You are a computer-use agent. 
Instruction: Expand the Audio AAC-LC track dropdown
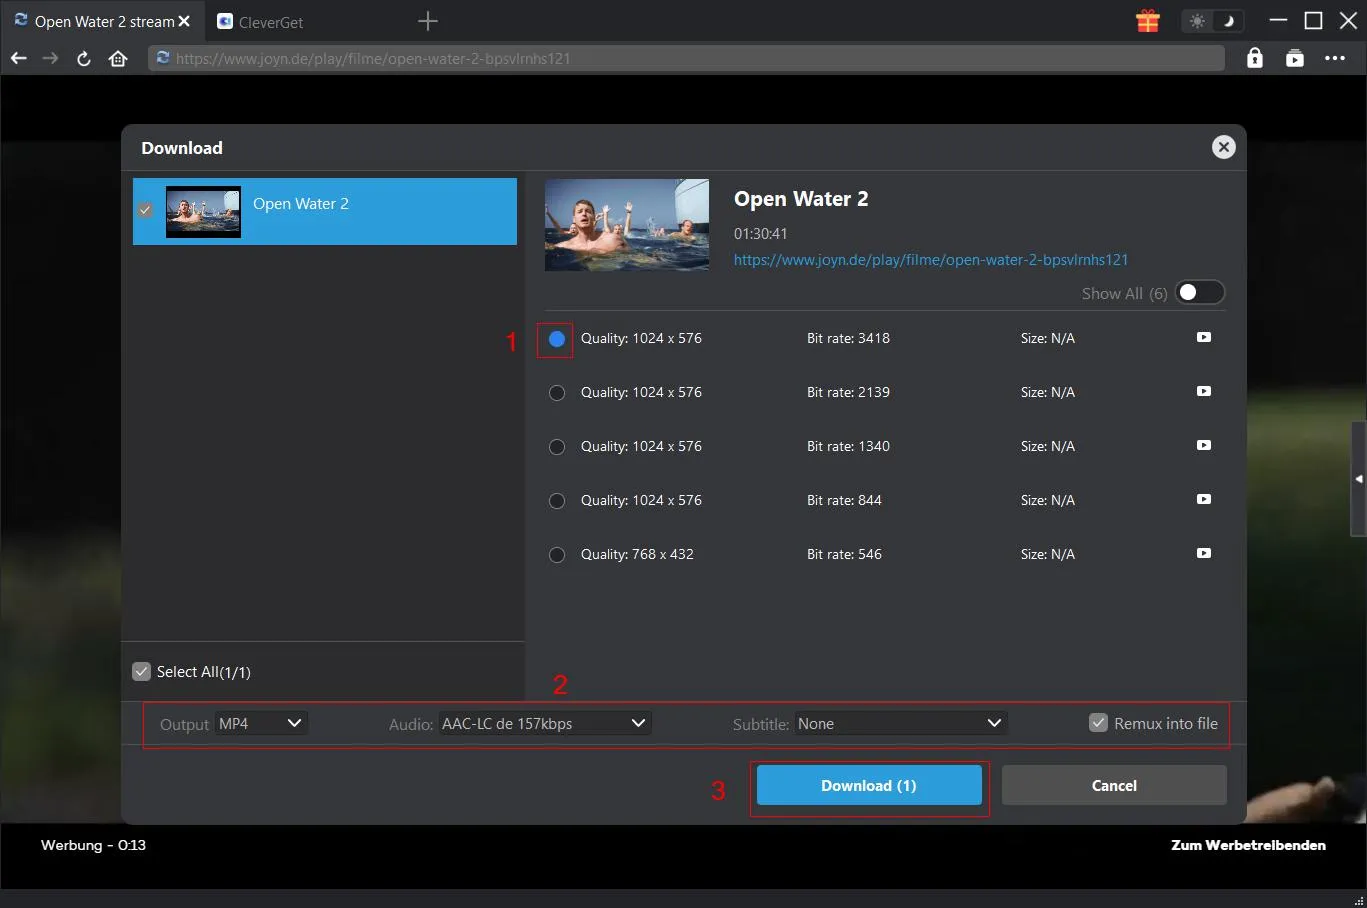tap(544, 723)
